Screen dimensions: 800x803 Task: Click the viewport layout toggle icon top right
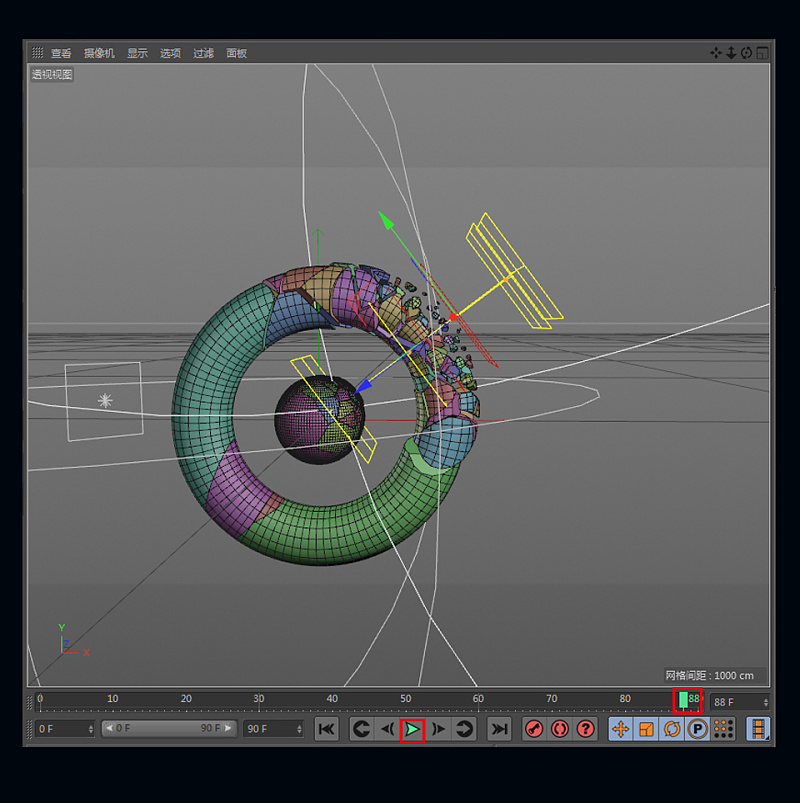tap(763, 53)
